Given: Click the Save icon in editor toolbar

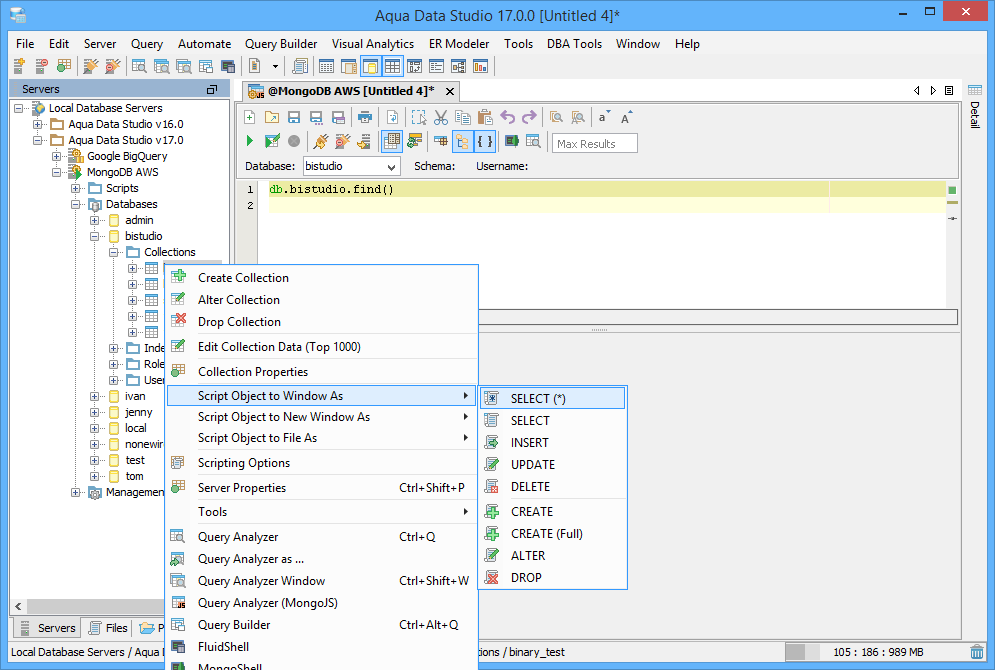Looking at the screenshot, I should click(294, 117).
